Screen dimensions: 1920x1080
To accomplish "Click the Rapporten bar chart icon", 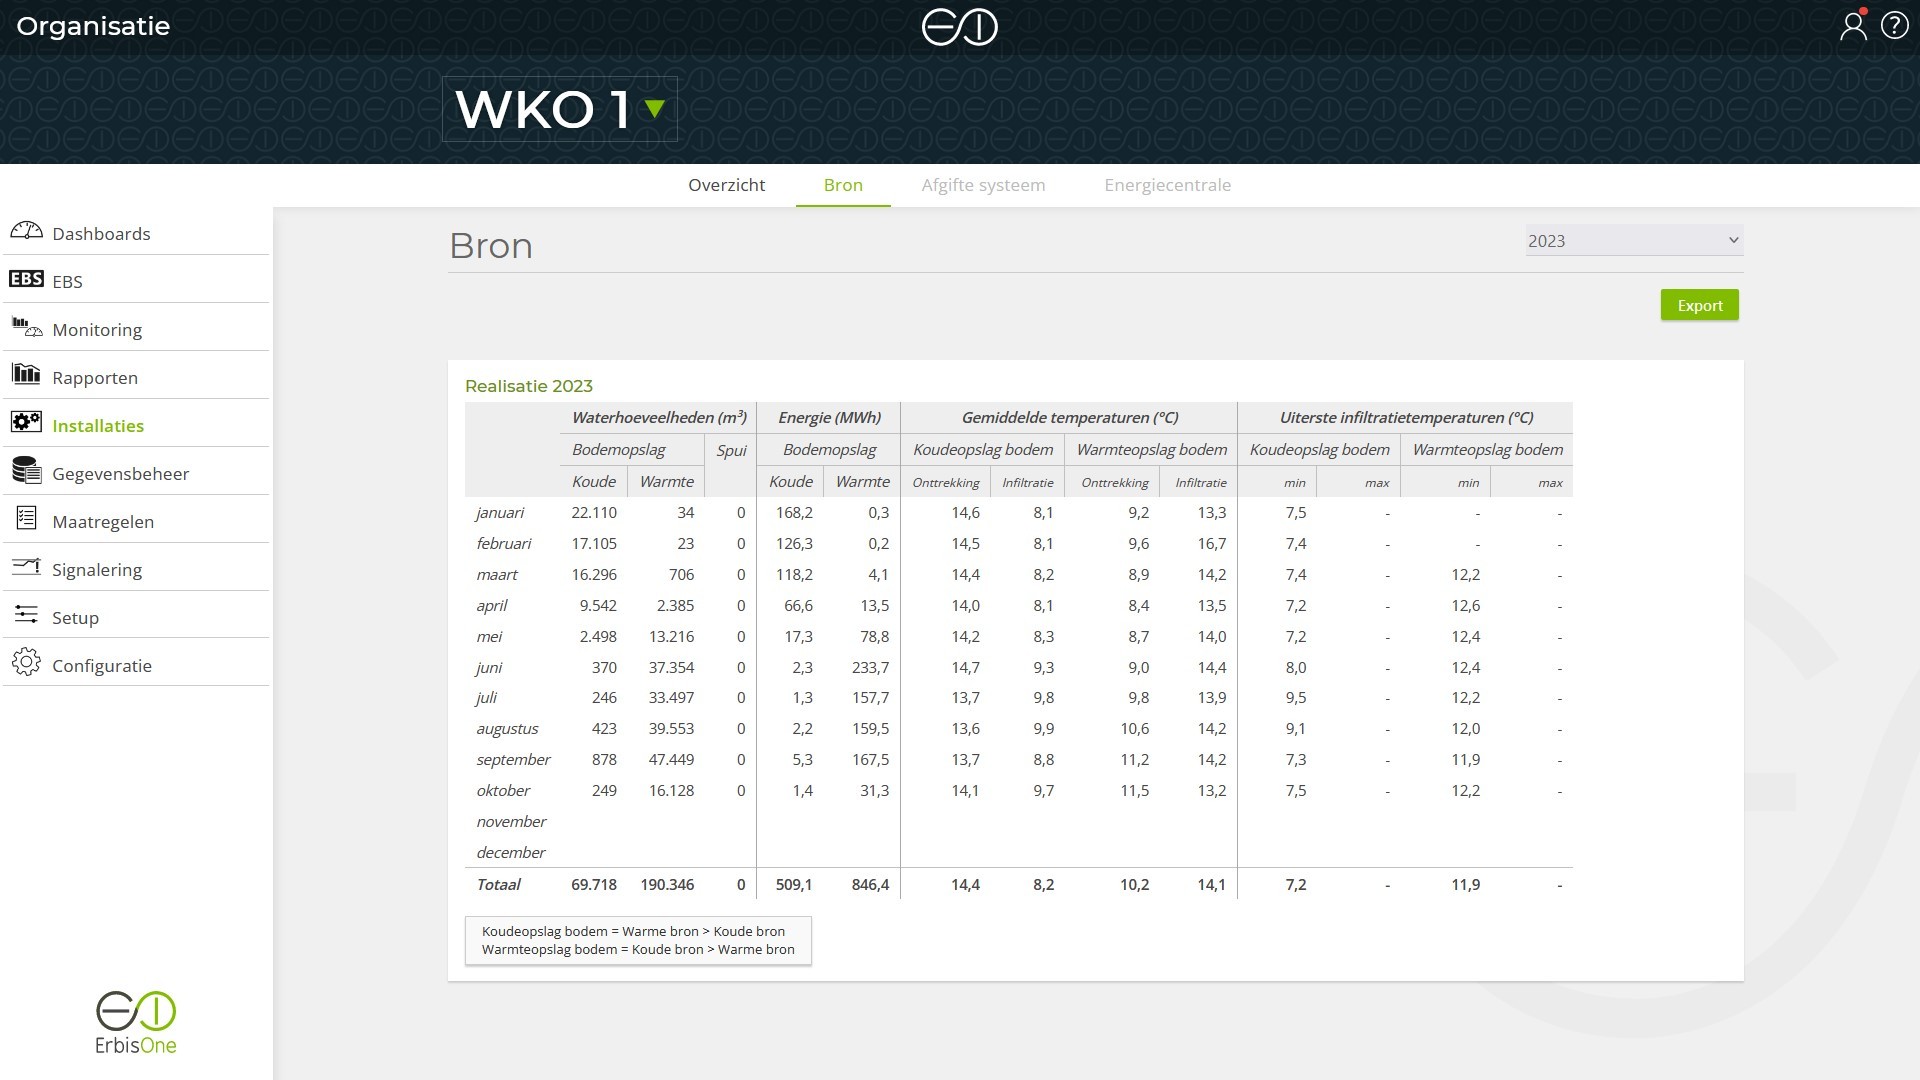I will click(x=26, y=374).
